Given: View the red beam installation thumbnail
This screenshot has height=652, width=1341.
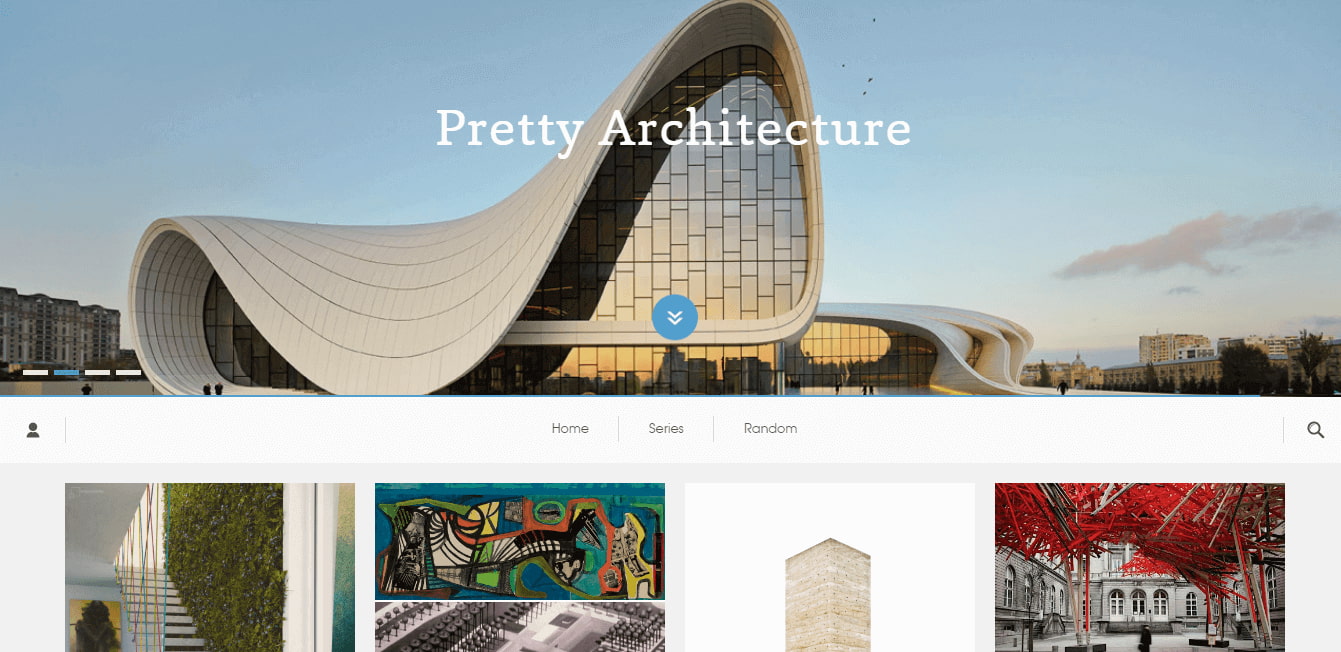Looking at the screenshot, I should [1140, 567].
